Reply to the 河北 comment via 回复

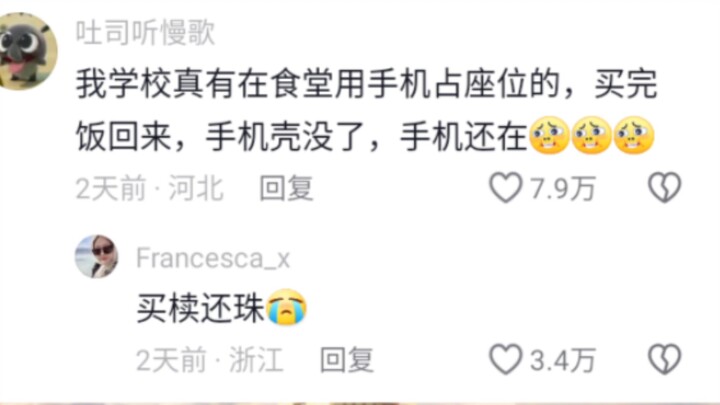tap(287, 188)
